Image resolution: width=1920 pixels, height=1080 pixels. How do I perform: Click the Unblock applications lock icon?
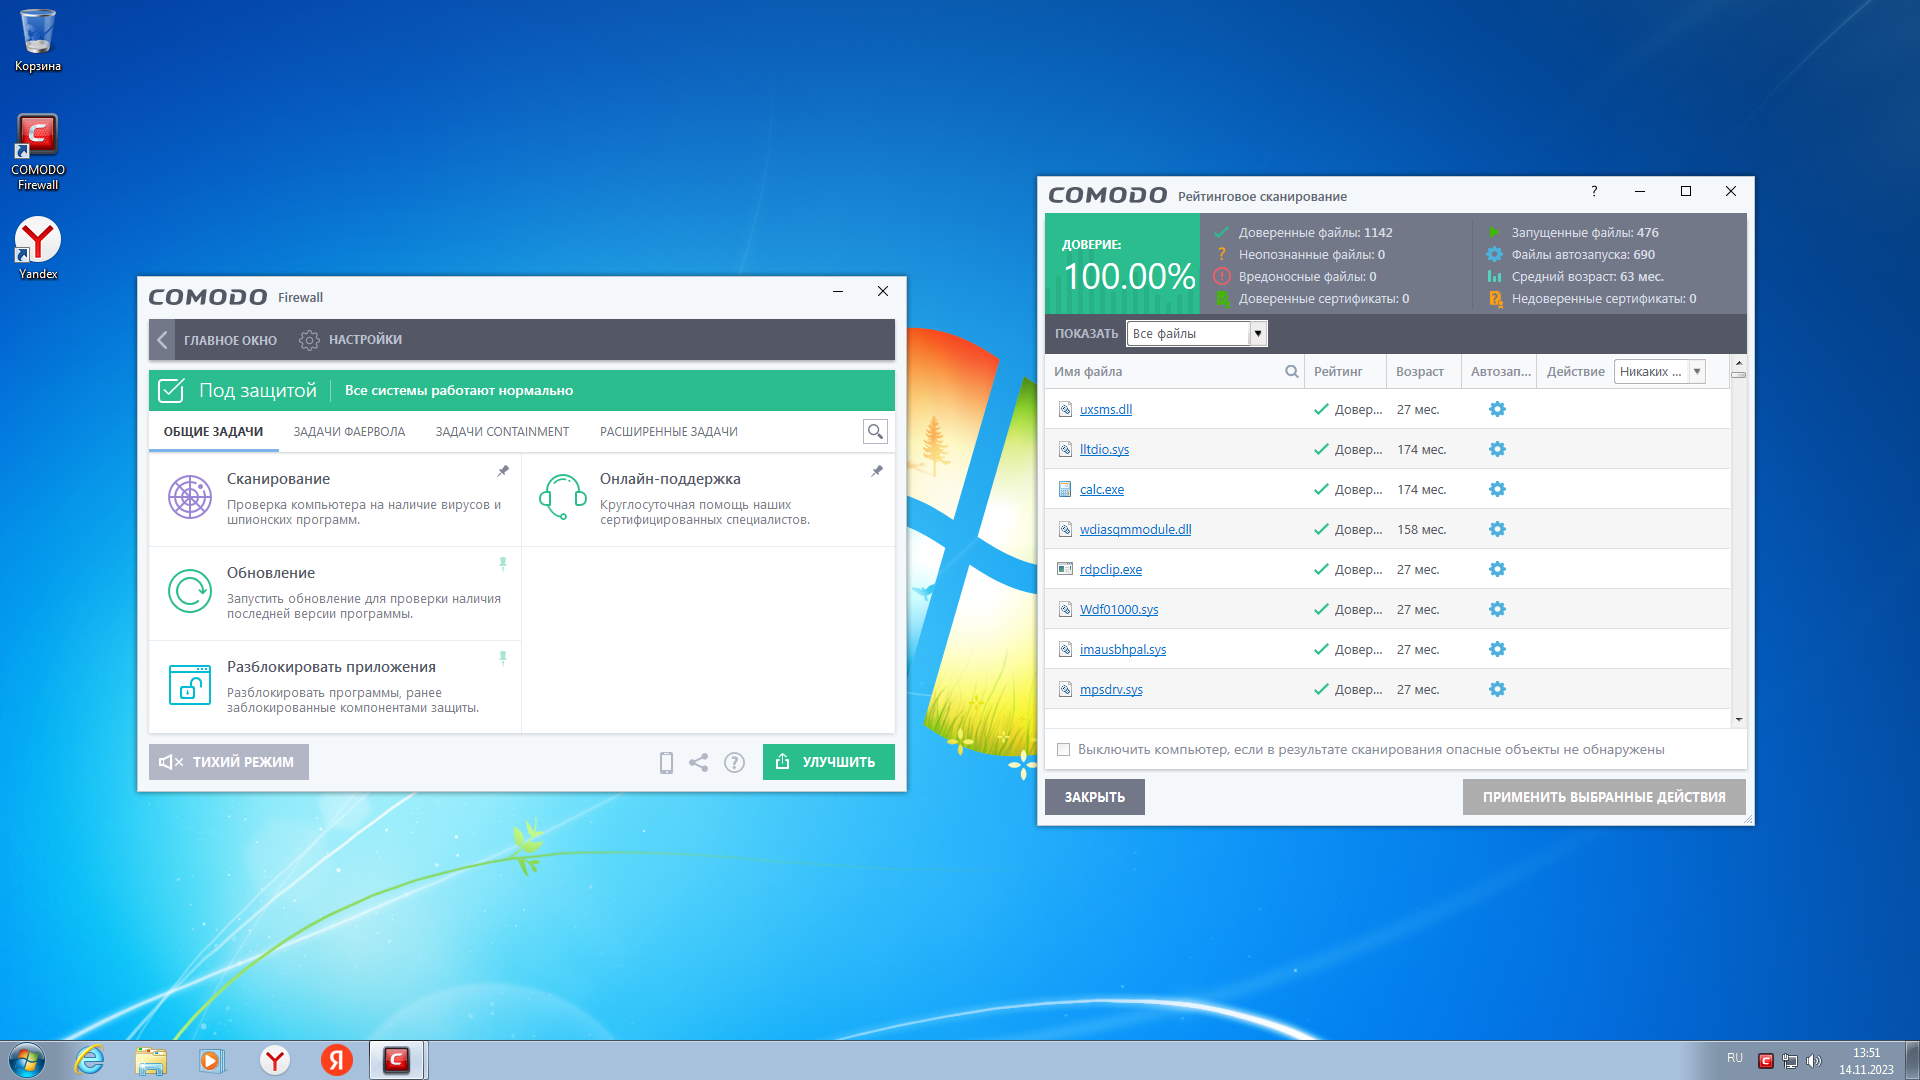click(x=189, y=685)
